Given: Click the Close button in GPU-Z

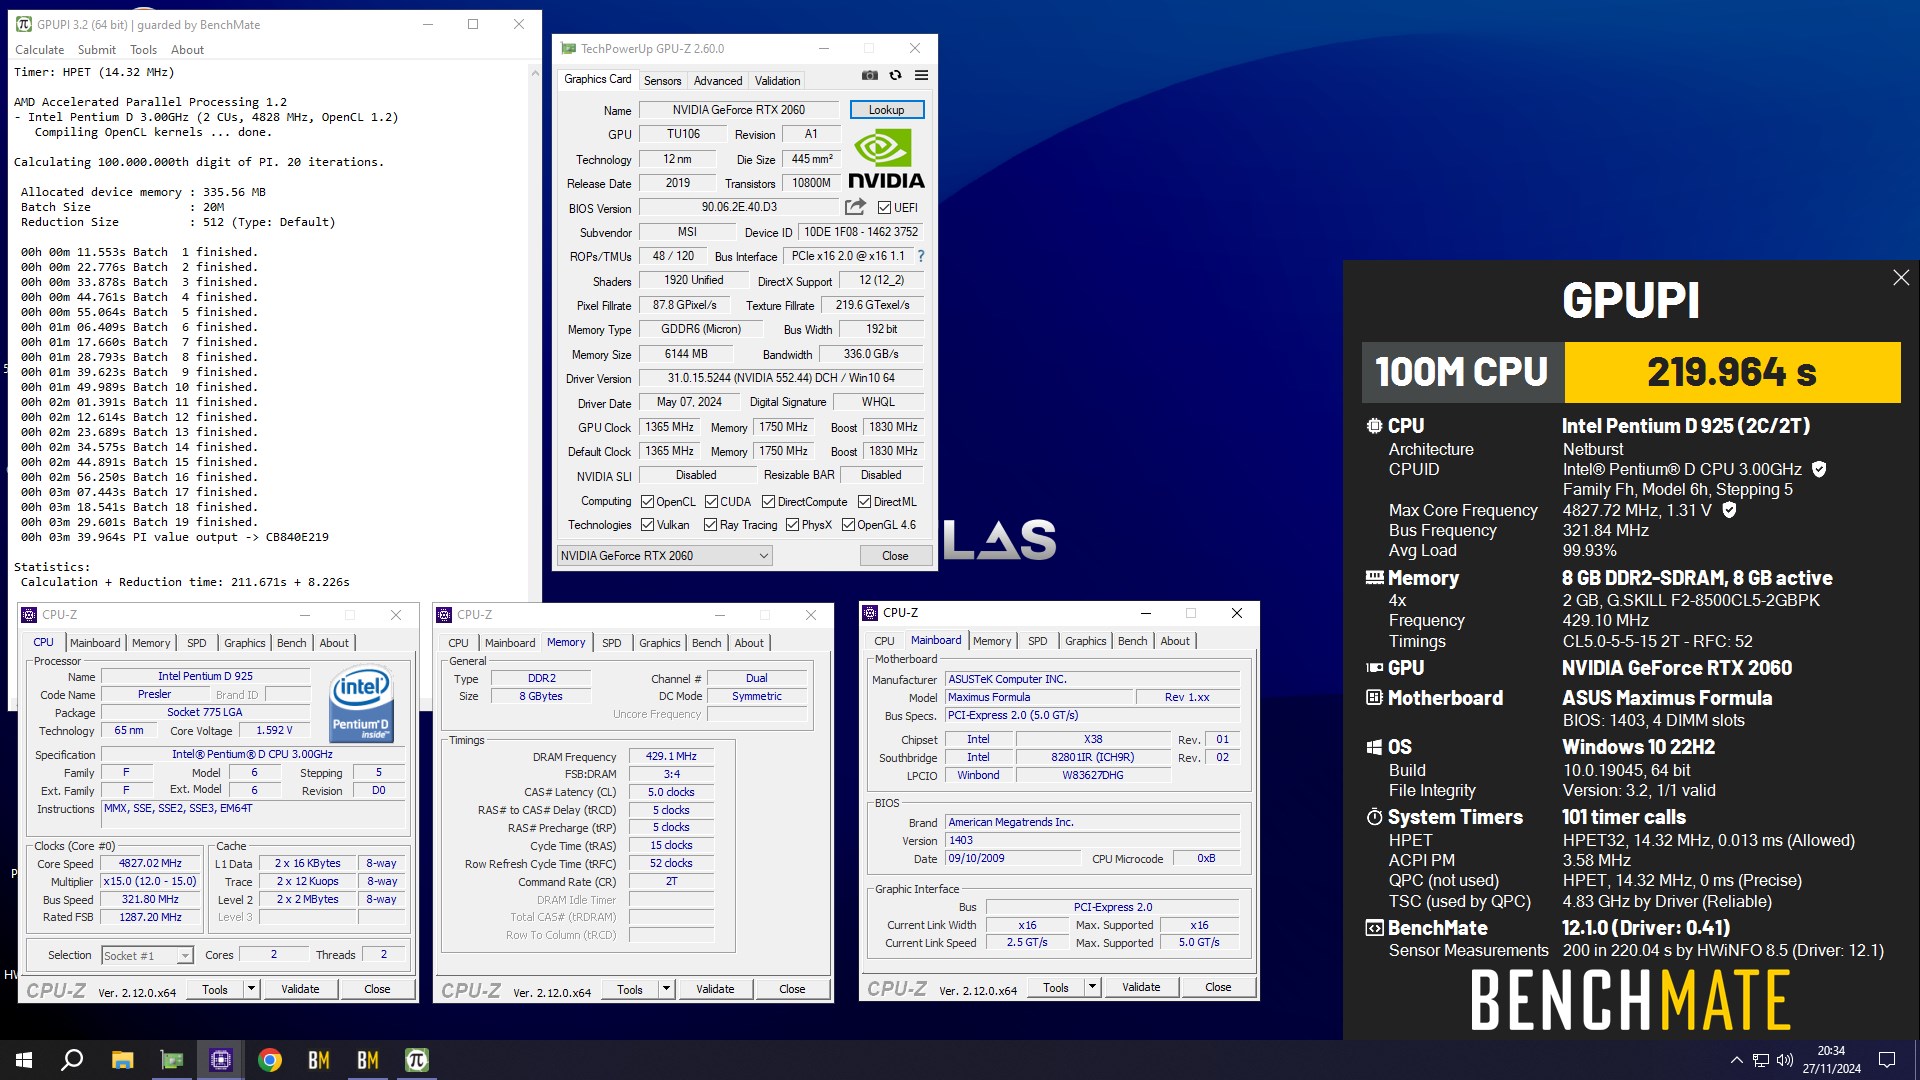Looking at the screenshot, I should tap(895, 556).
